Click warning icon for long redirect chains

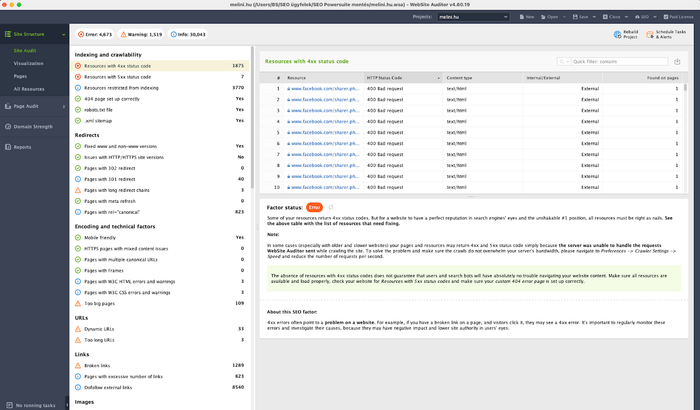(78, 190)
